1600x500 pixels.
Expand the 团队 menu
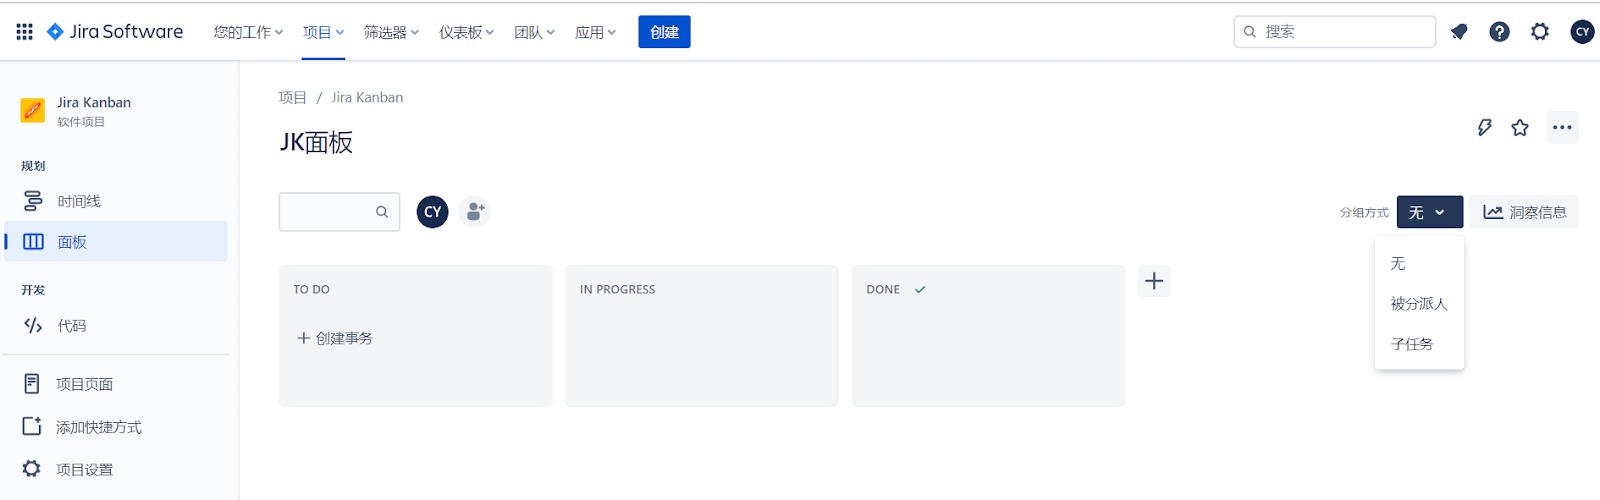534,32
